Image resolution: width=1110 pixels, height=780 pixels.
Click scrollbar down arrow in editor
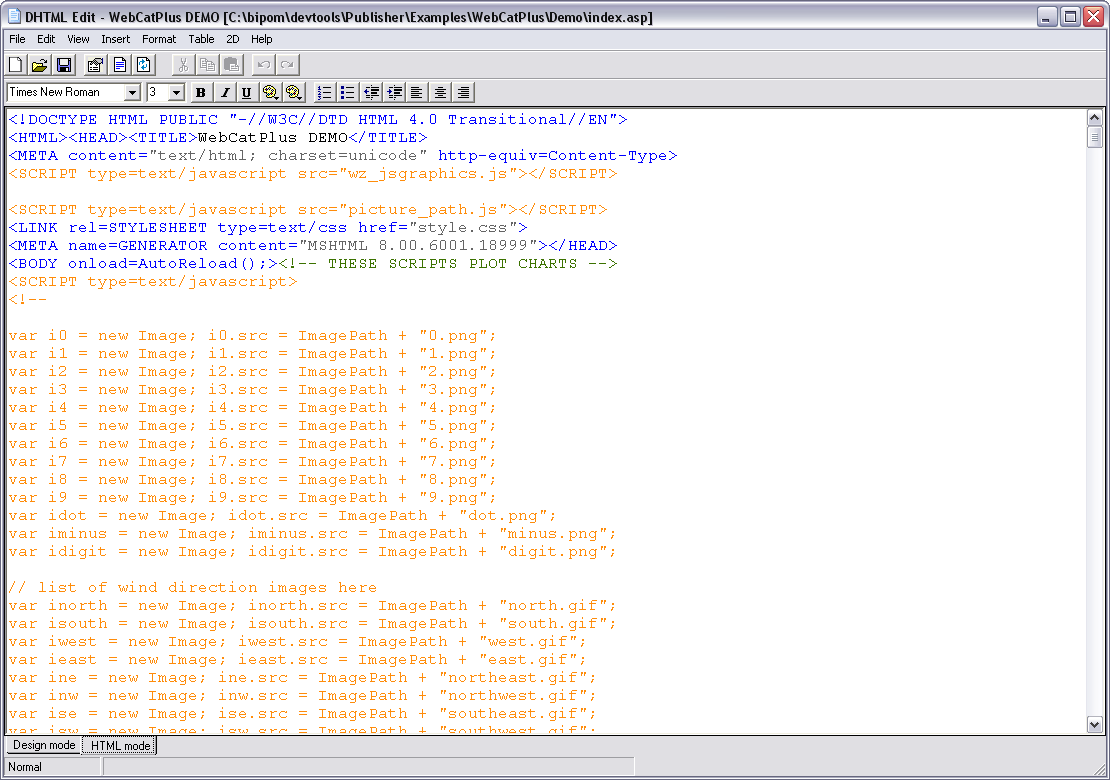(x=1094, y=724)
